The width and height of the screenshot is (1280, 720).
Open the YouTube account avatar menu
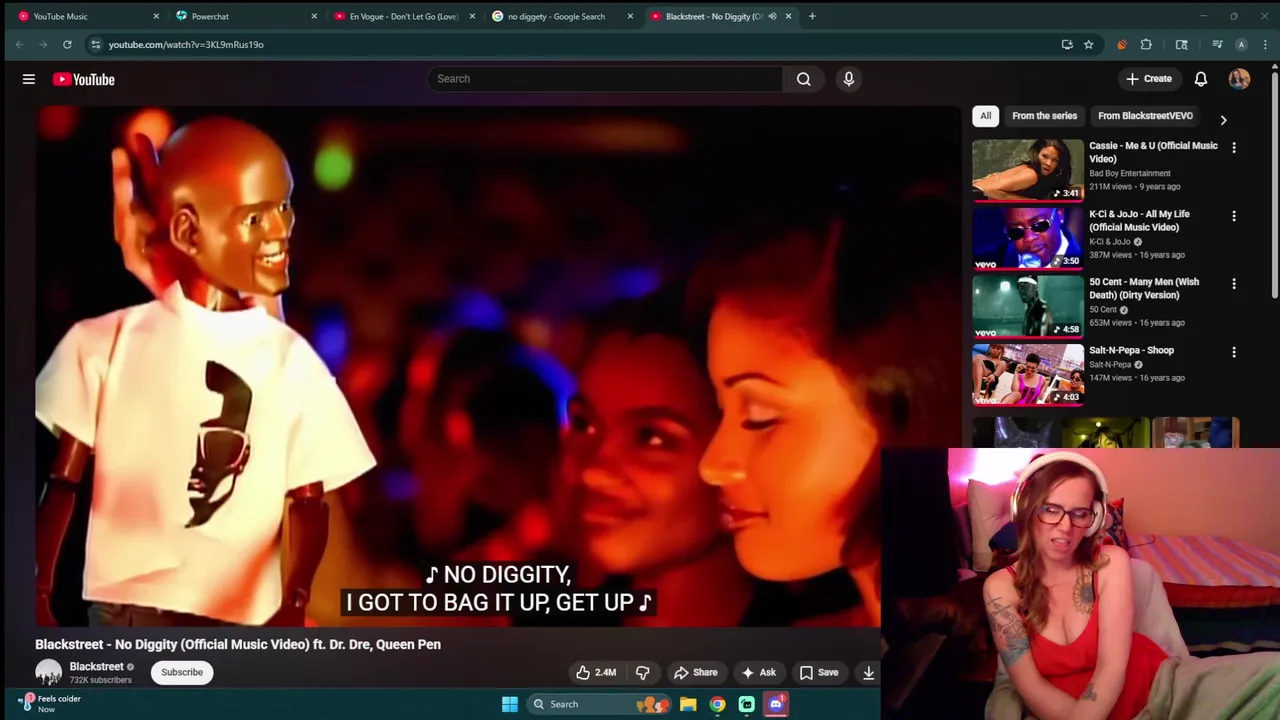[1239, 79]
